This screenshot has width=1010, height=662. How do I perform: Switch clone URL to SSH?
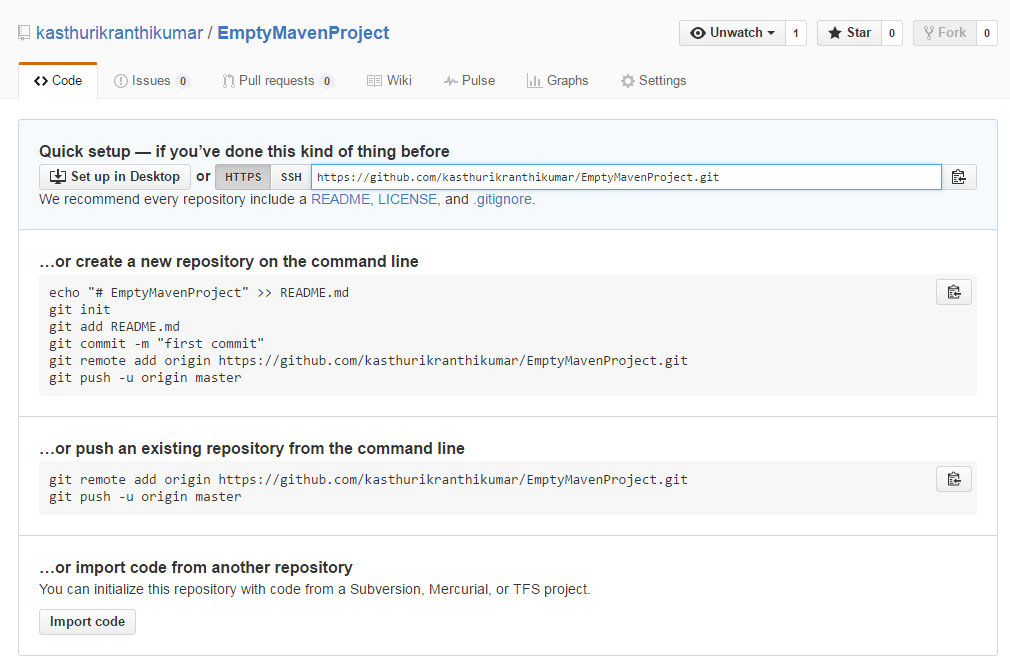(x=291, y=177)
